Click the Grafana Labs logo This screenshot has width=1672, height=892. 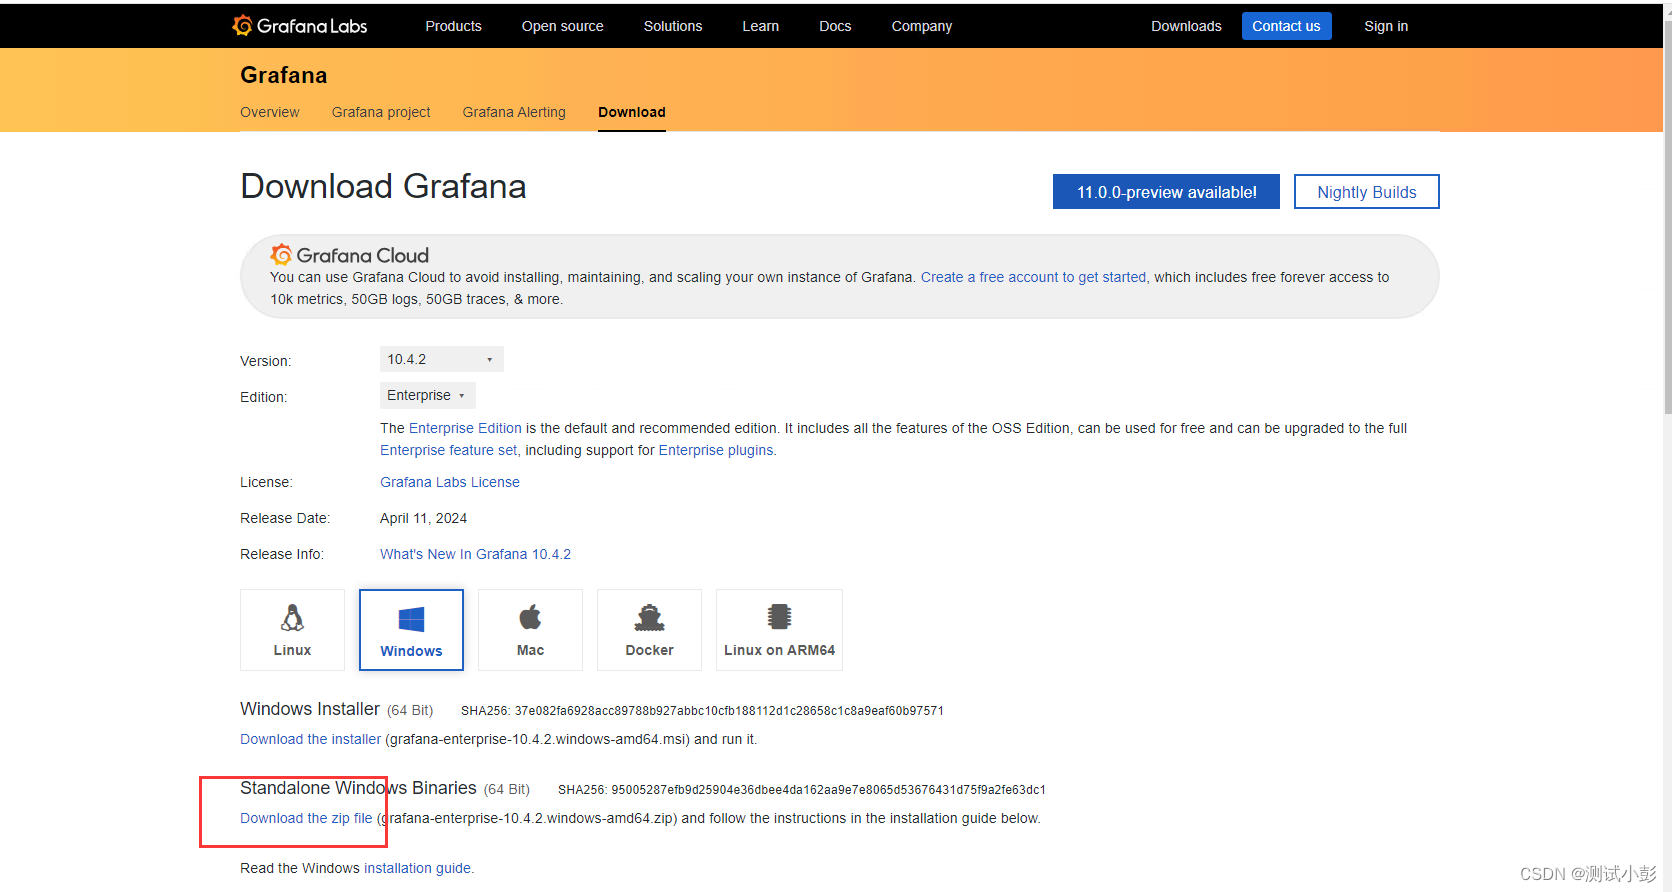tap(300, 26)
